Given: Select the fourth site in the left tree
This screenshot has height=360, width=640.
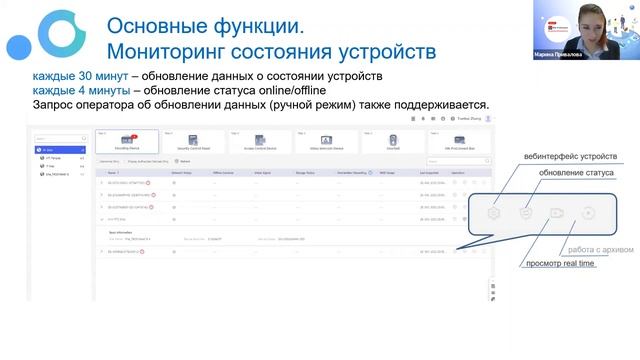Looking at the screenshot, I should pos(60,174).
